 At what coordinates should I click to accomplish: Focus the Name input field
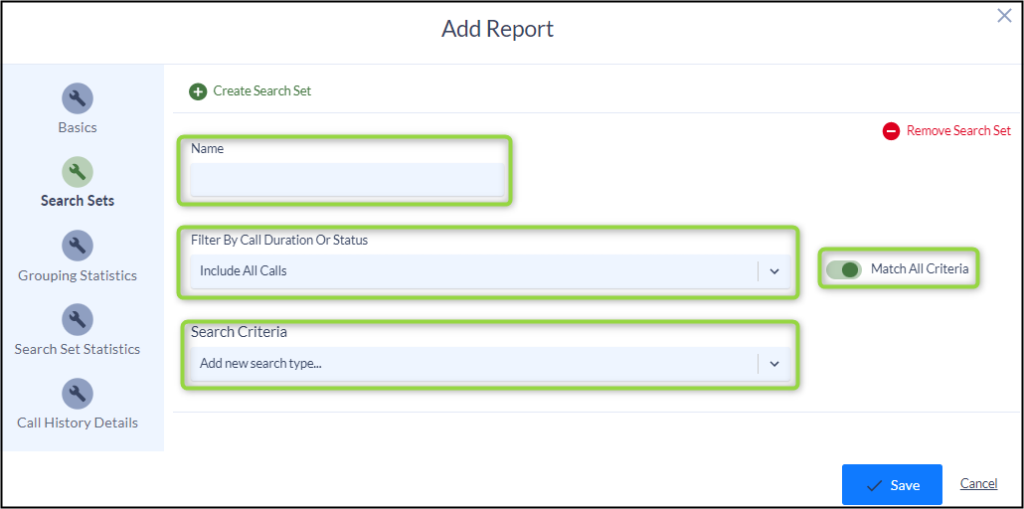347,180
